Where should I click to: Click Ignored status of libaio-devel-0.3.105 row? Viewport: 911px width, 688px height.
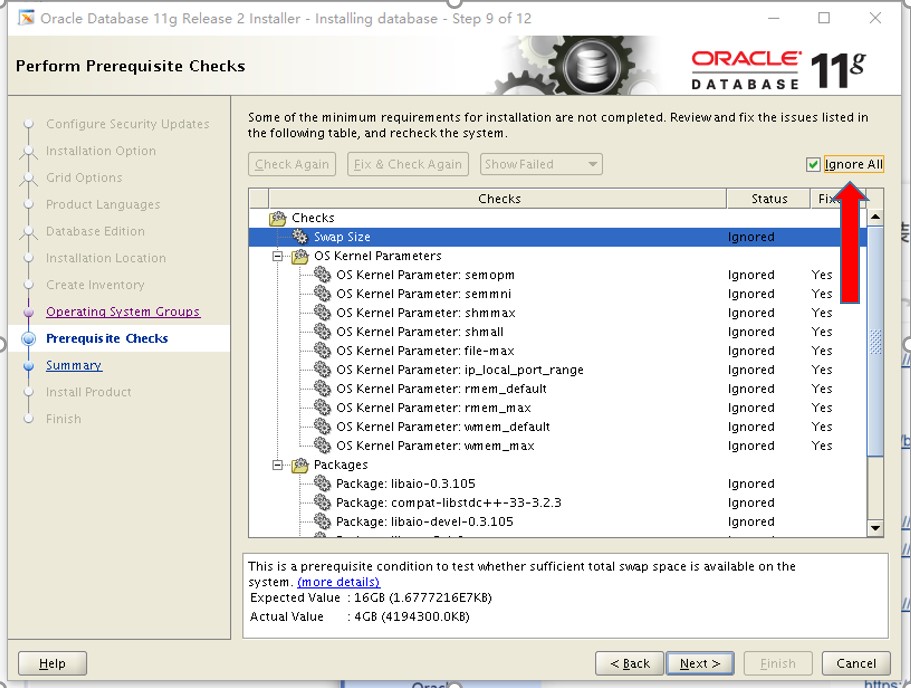pyautogui.click(x=751, y=521)
